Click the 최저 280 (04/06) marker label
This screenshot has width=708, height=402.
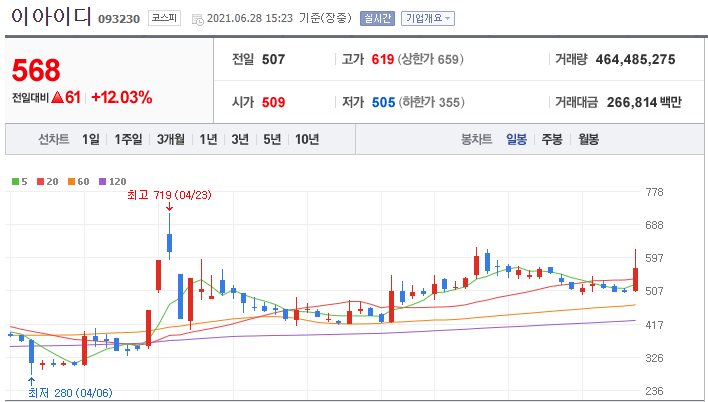point(70,393)
